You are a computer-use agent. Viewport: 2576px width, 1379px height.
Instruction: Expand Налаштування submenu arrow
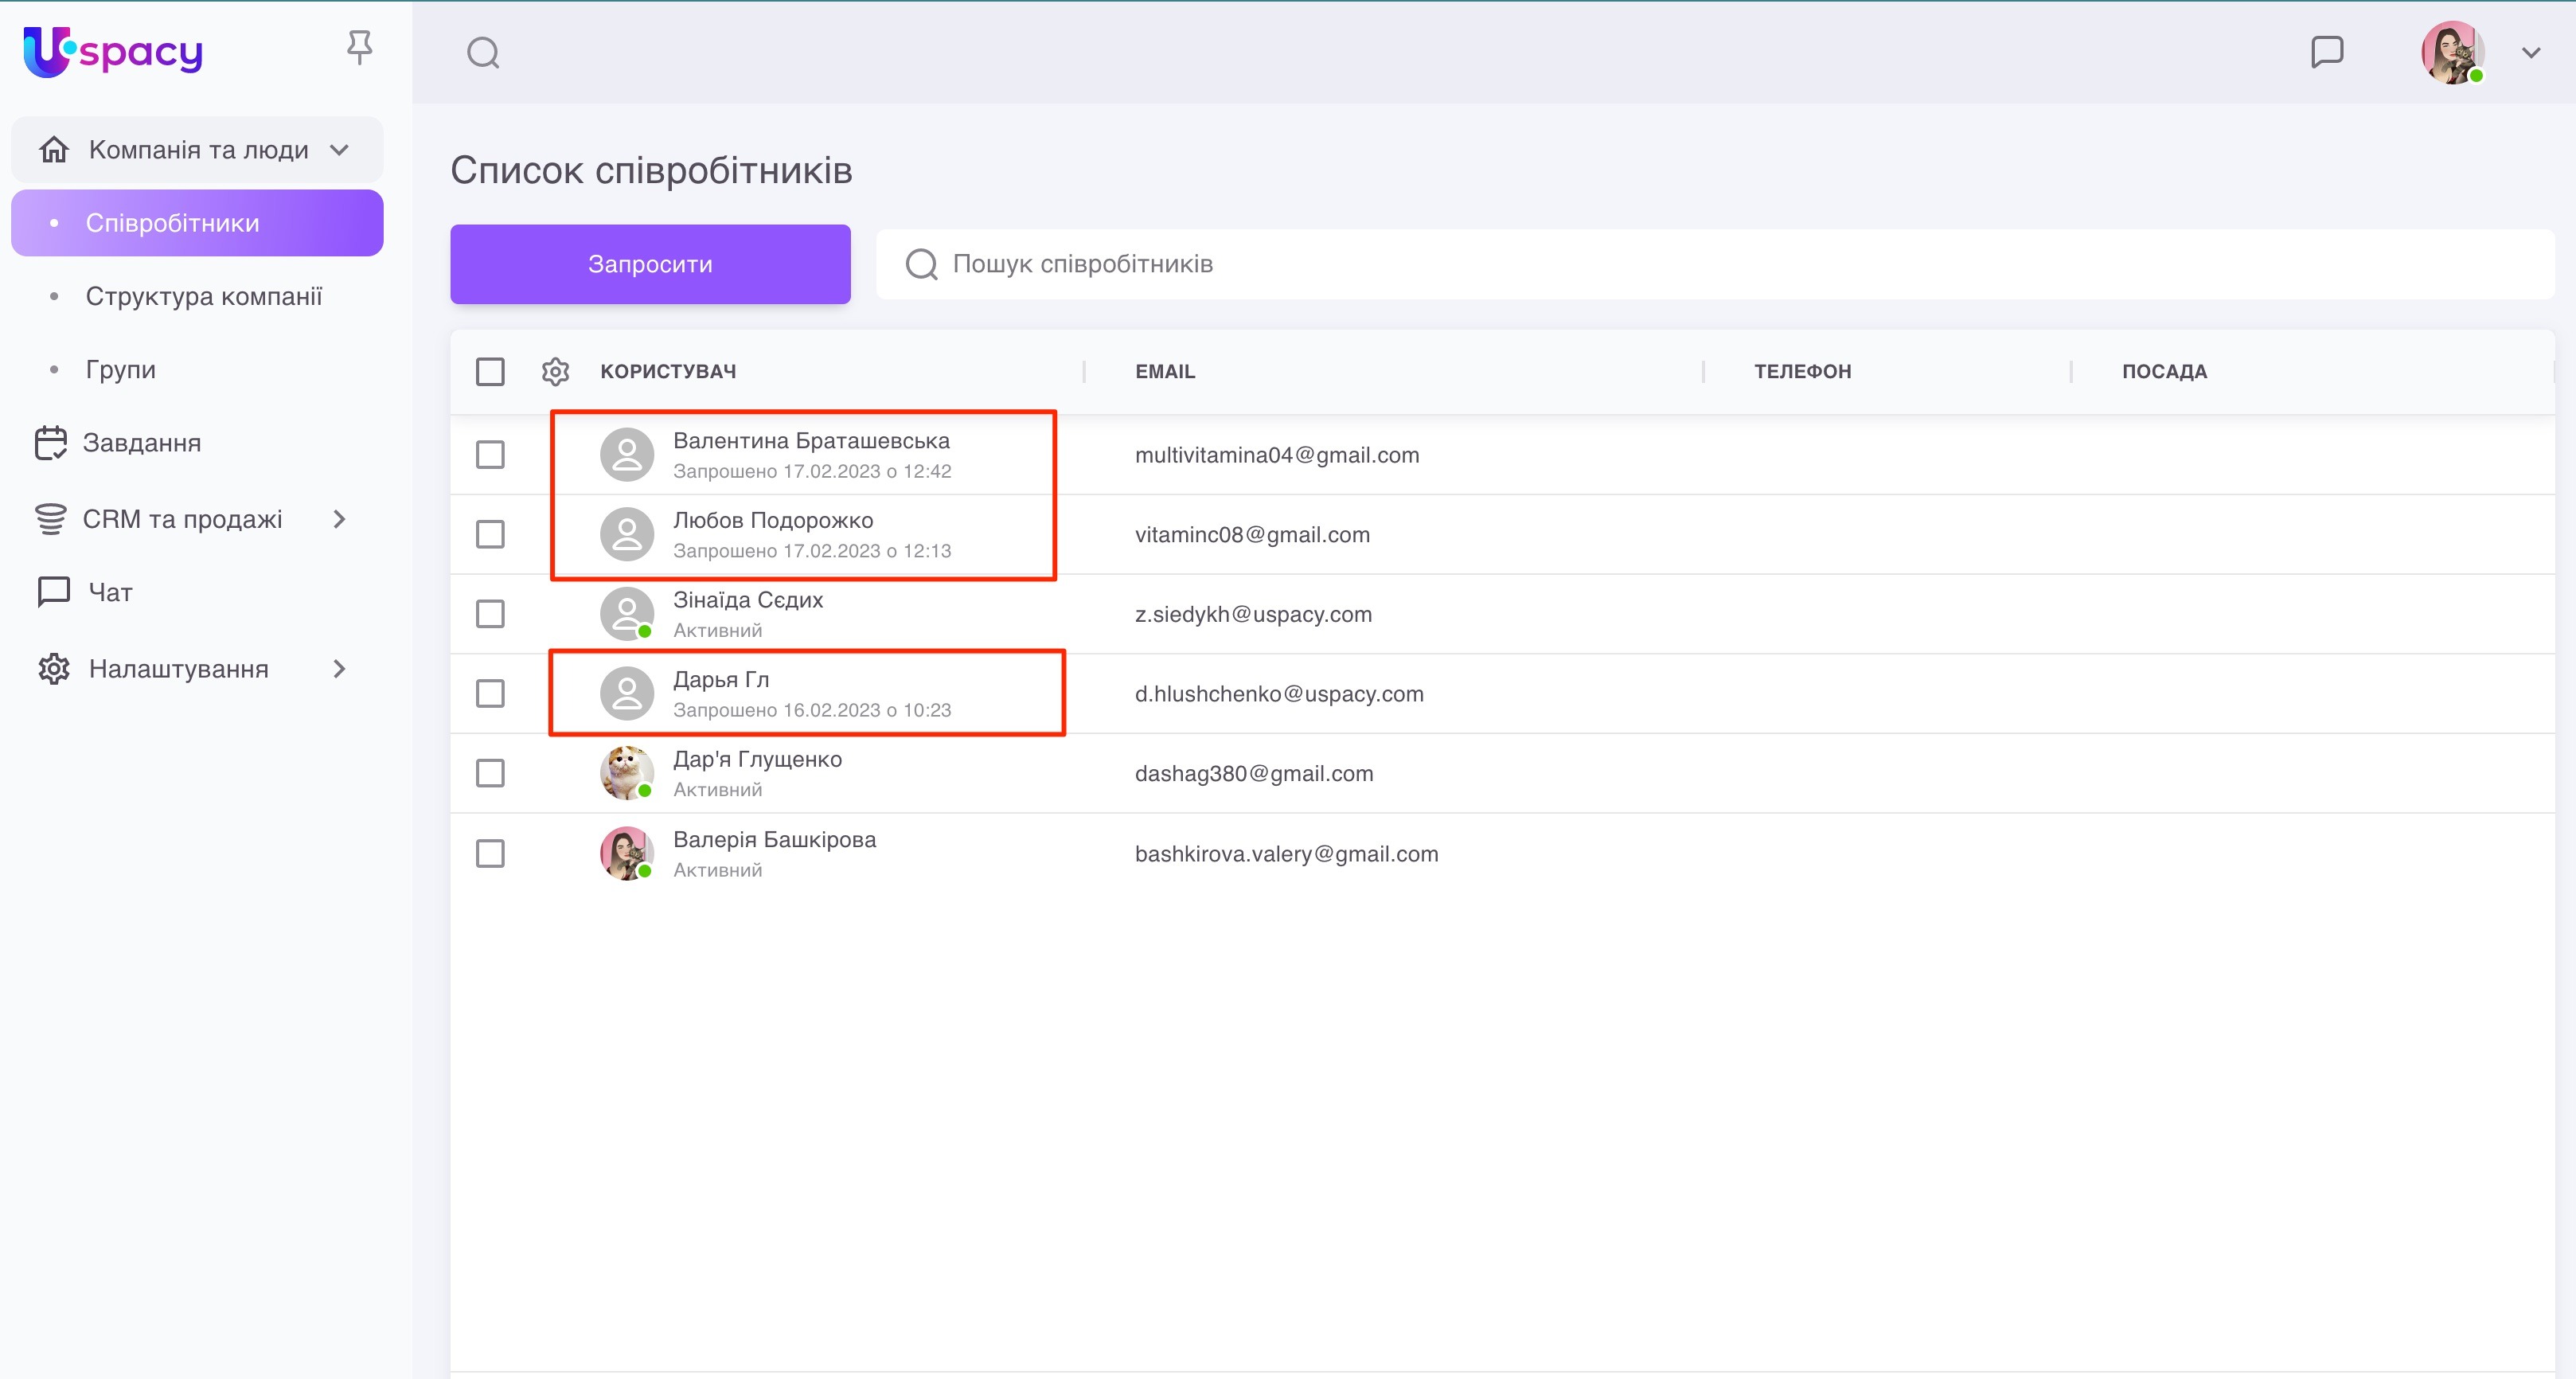pyautogui.click(x=339, y=669)
